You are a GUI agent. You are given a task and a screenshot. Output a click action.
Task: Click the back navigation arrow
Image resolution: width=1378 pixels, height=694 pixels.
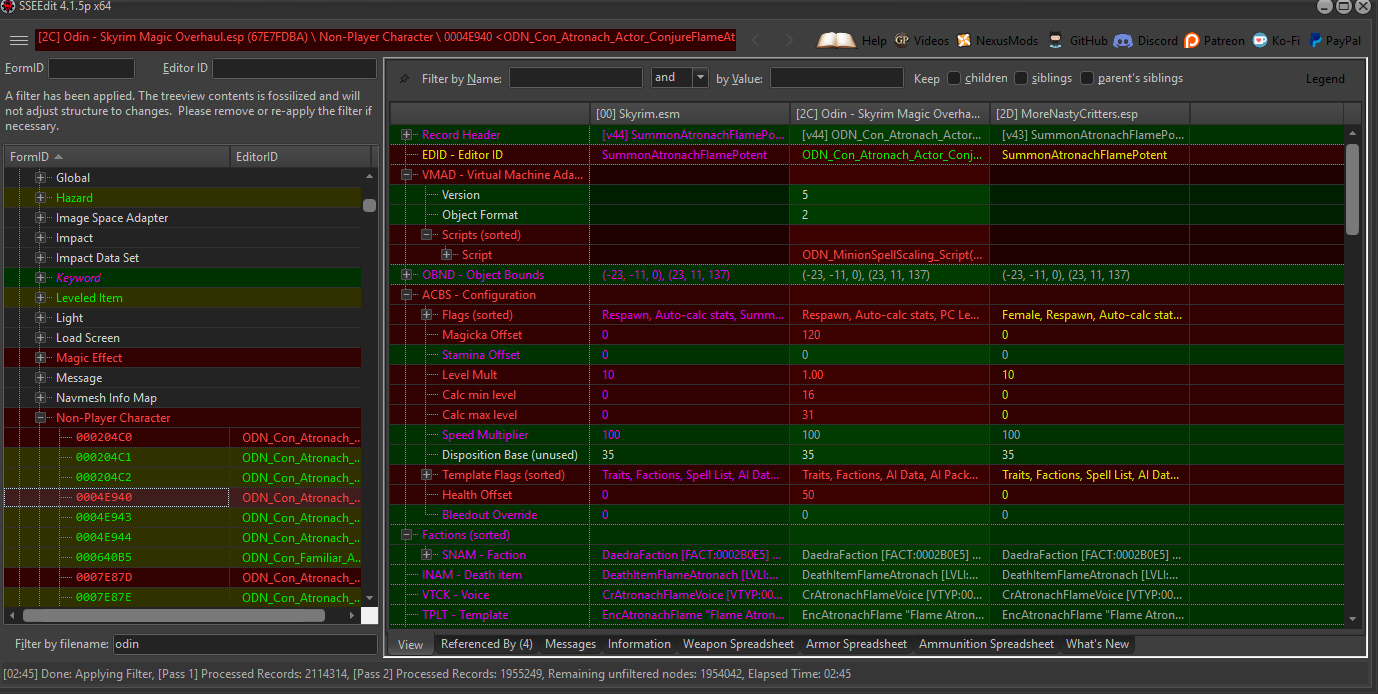(x=756, y=41)
